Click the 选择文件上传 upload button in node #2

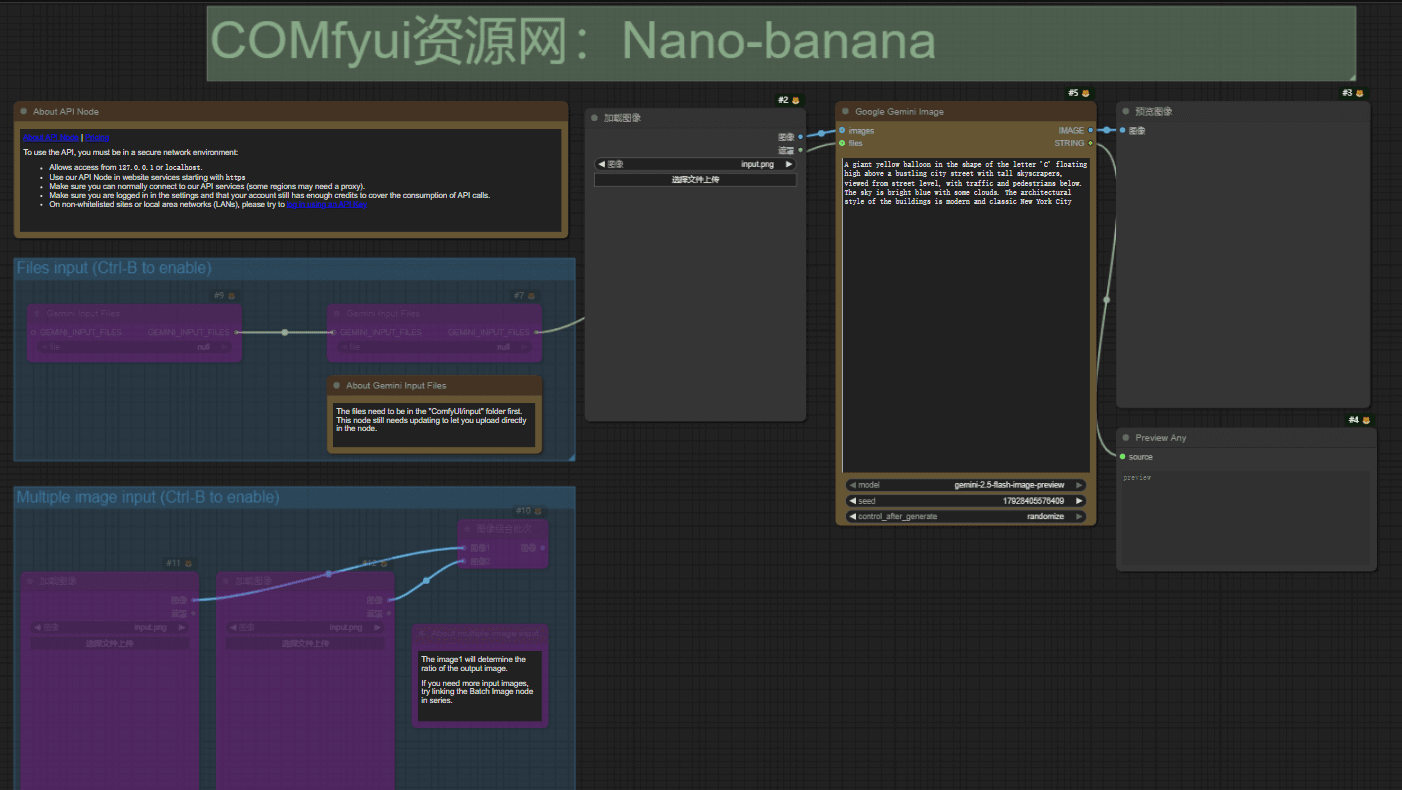(695, 180)
